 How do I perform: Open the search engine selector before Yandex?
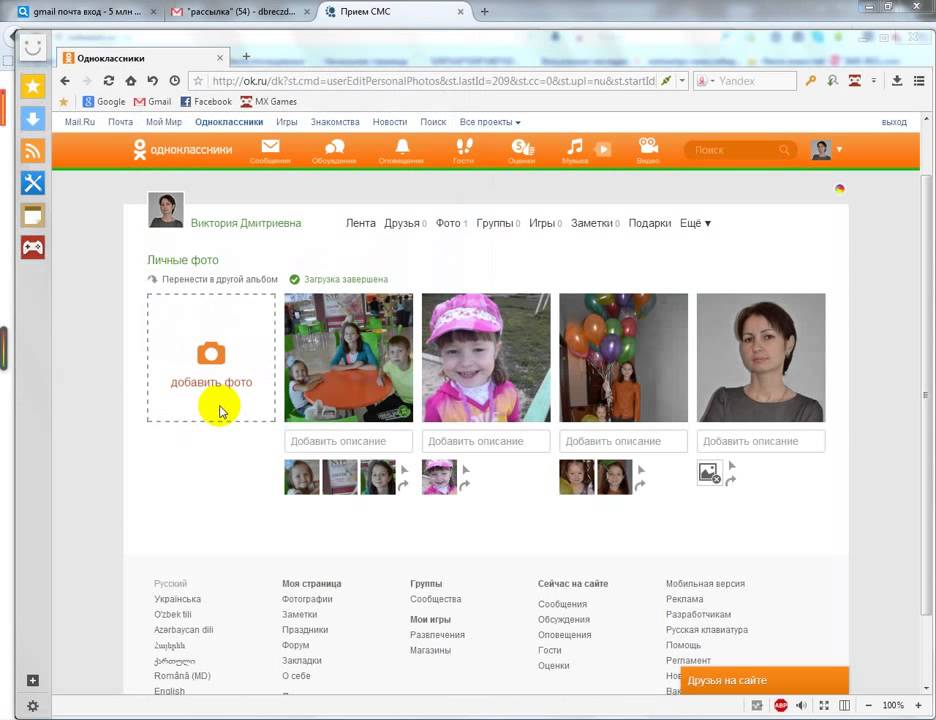pos(705,81)
